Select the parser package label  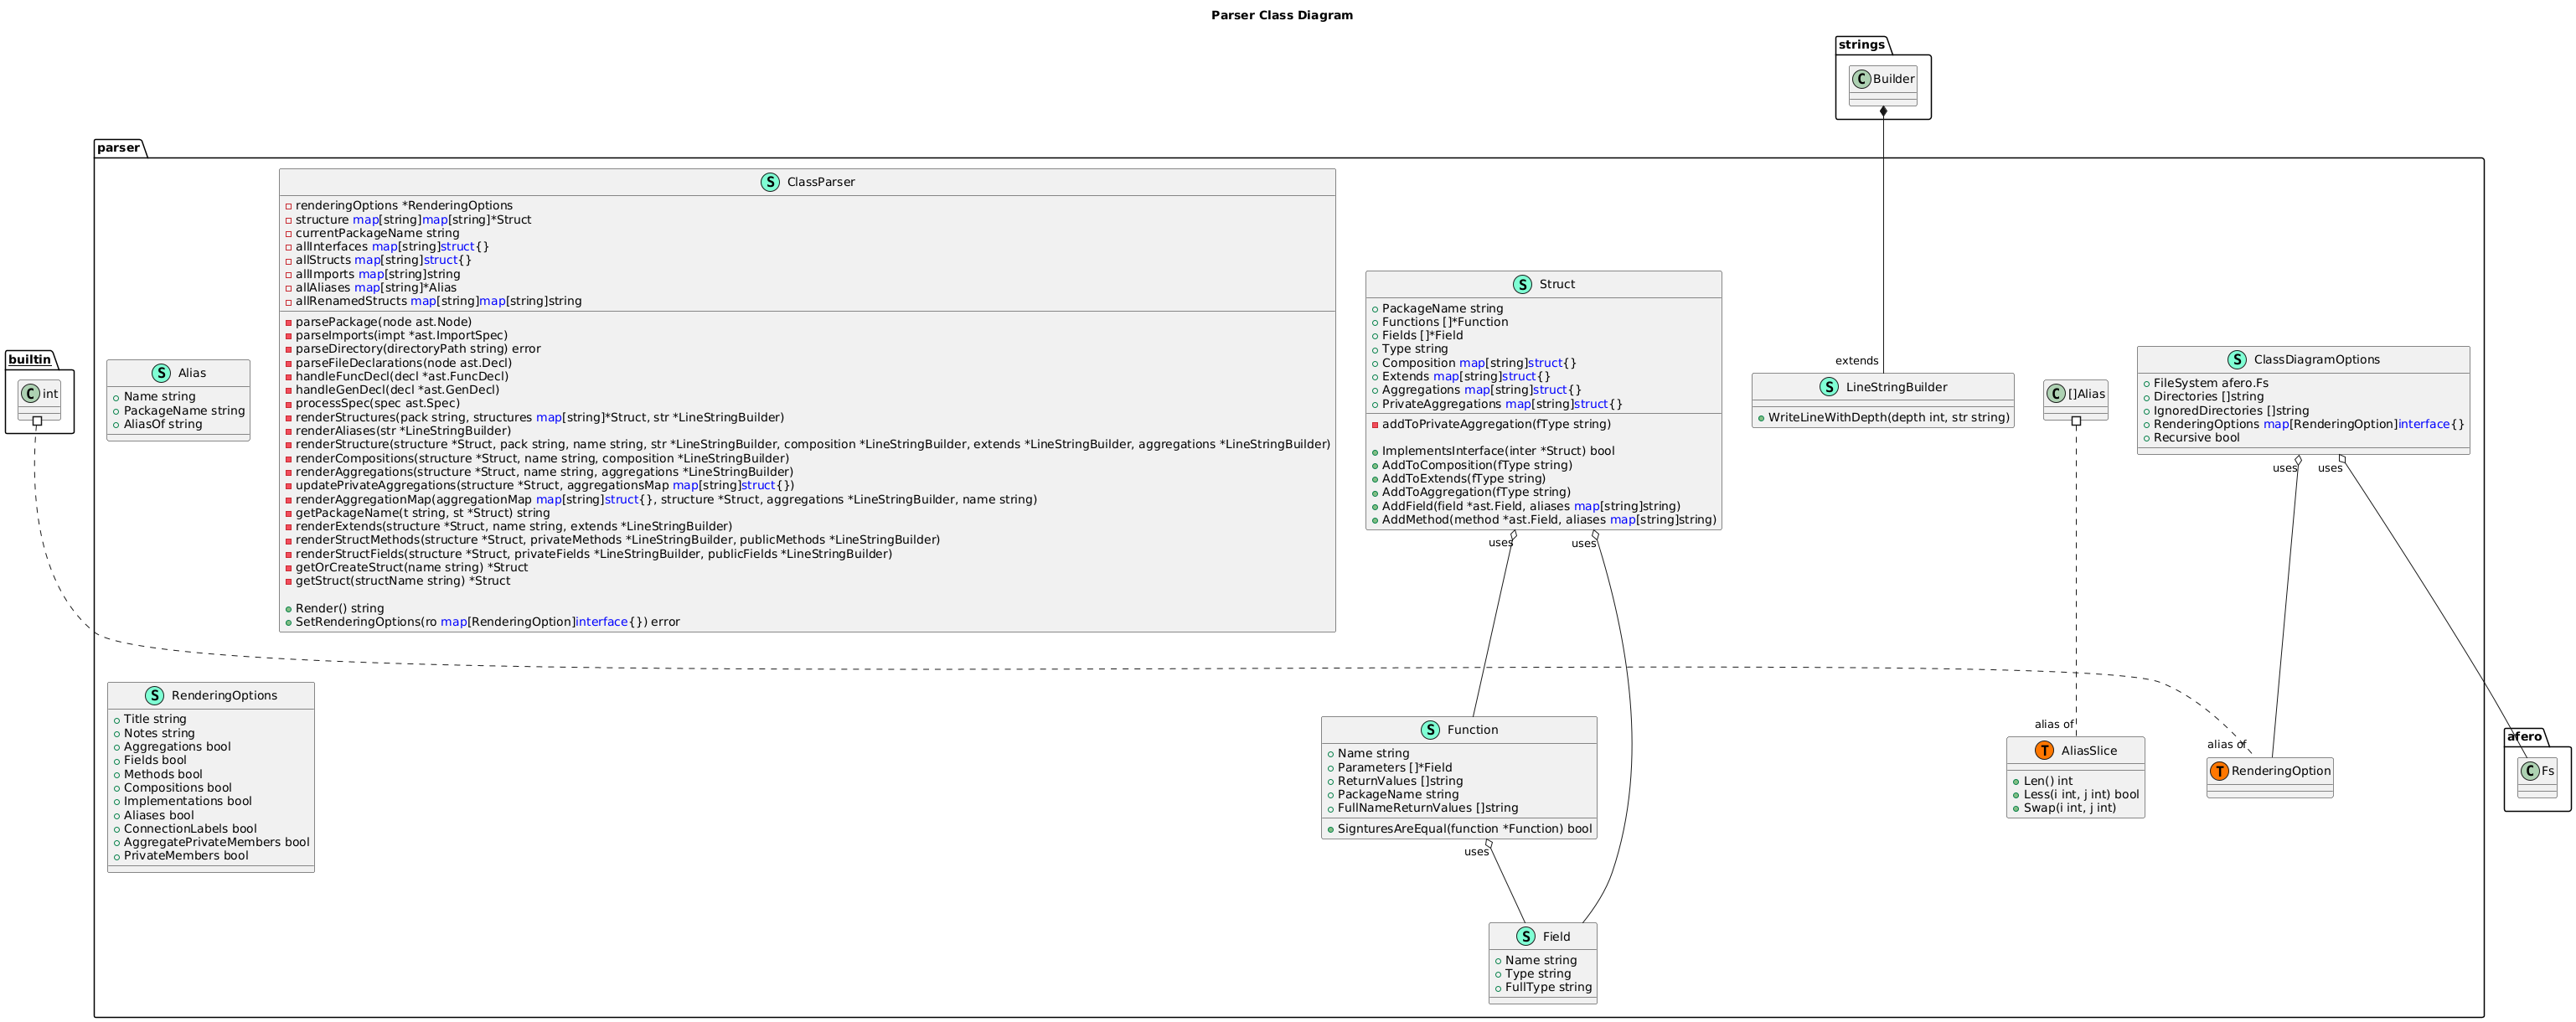(119, 148)
